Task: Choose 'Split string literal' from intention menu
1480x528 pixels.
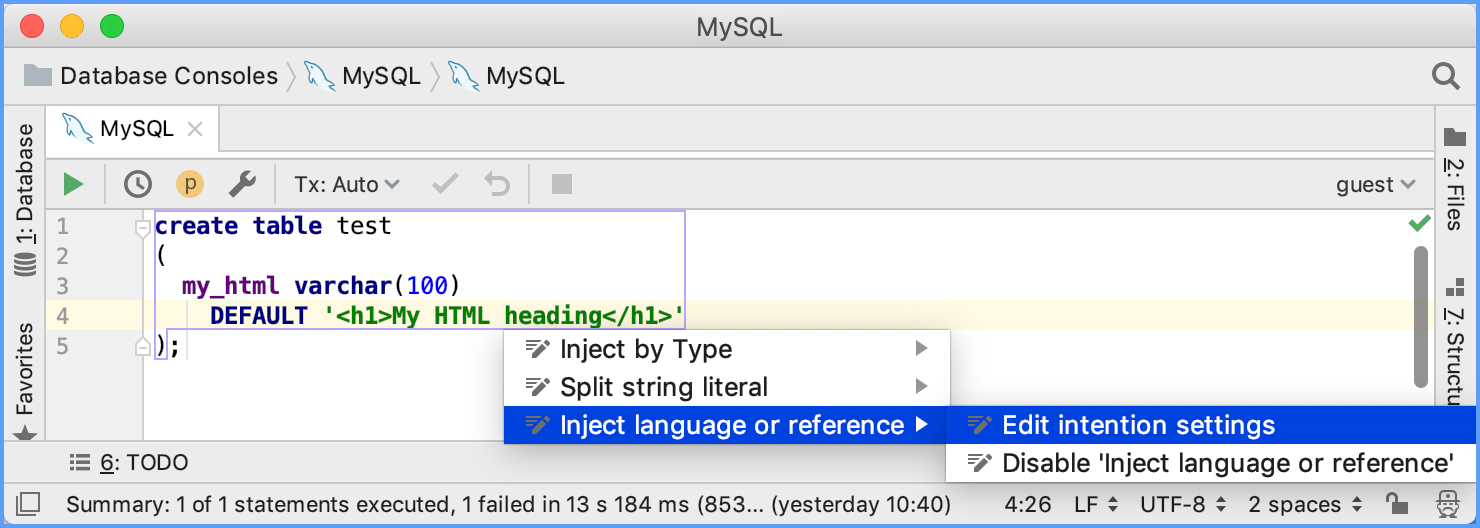Action: 664,387
